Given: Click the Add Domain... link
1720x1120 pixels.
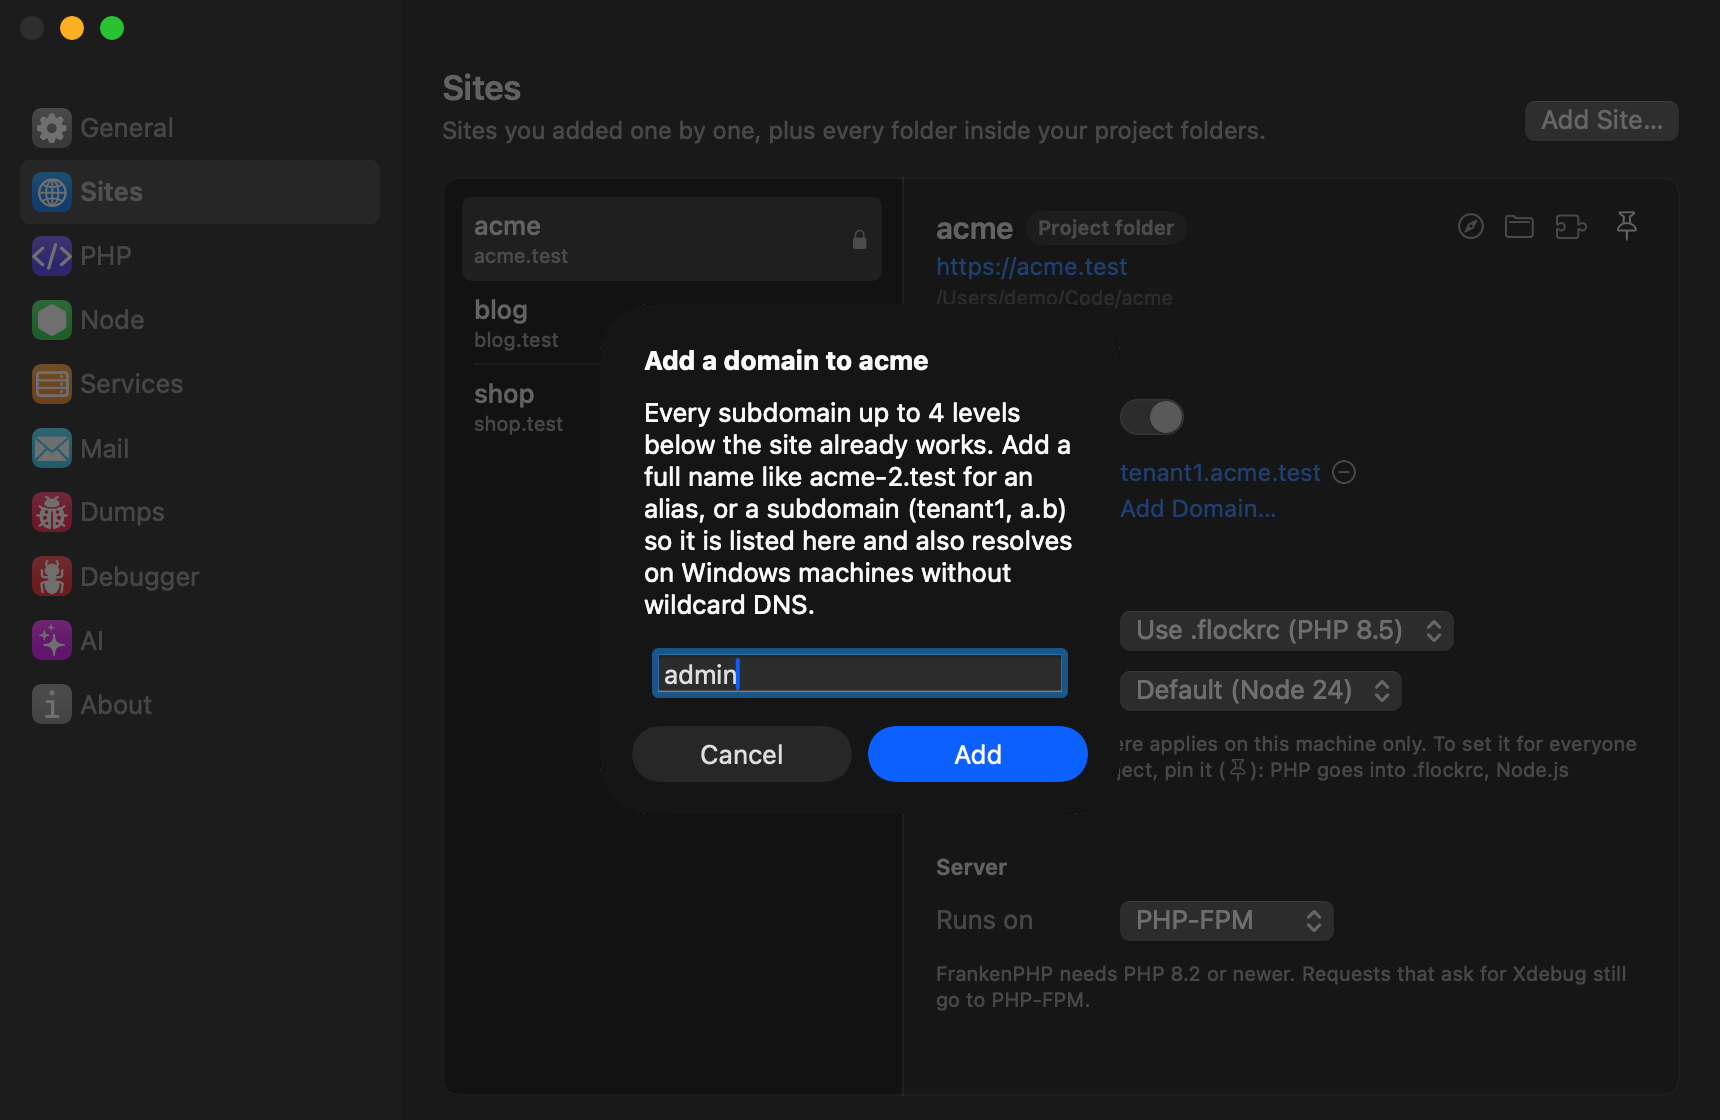Looking at the screenshot, I should [x=1198, y=509].
